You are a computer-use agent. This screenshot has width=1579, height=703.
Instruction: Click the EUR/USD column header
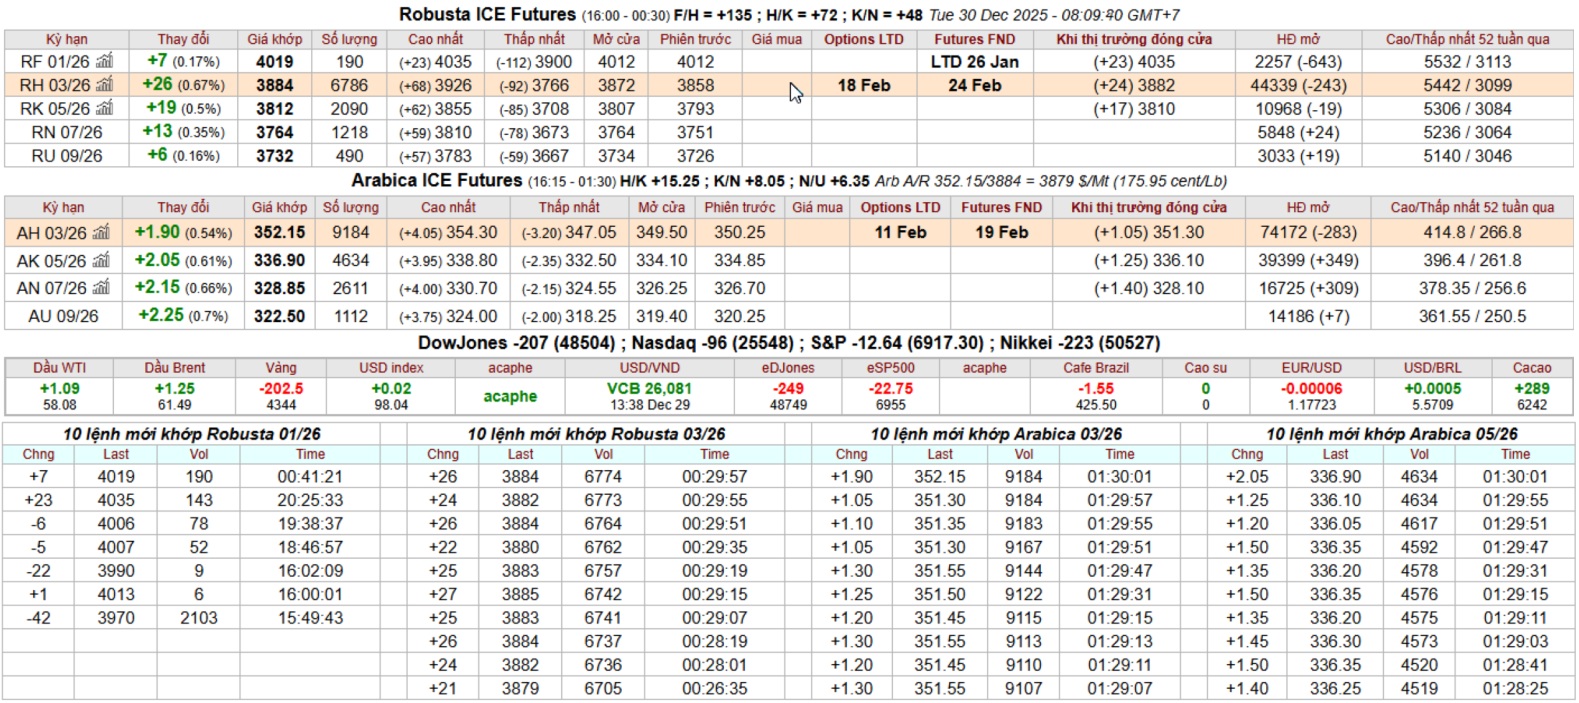pyautogui.click(x=1312, y=368)
